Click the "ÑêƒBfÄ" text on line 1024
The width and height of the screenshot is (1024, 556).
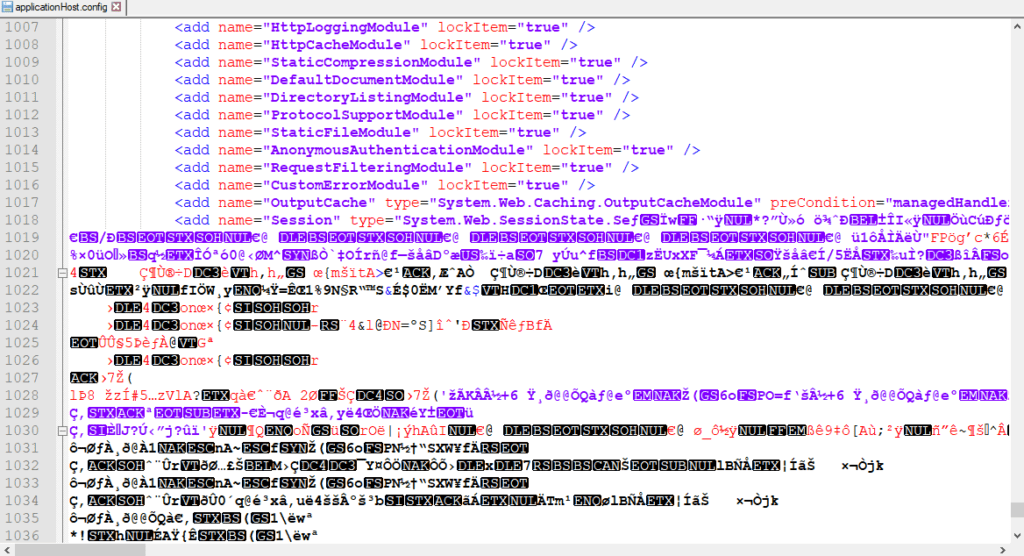point(526,325)
